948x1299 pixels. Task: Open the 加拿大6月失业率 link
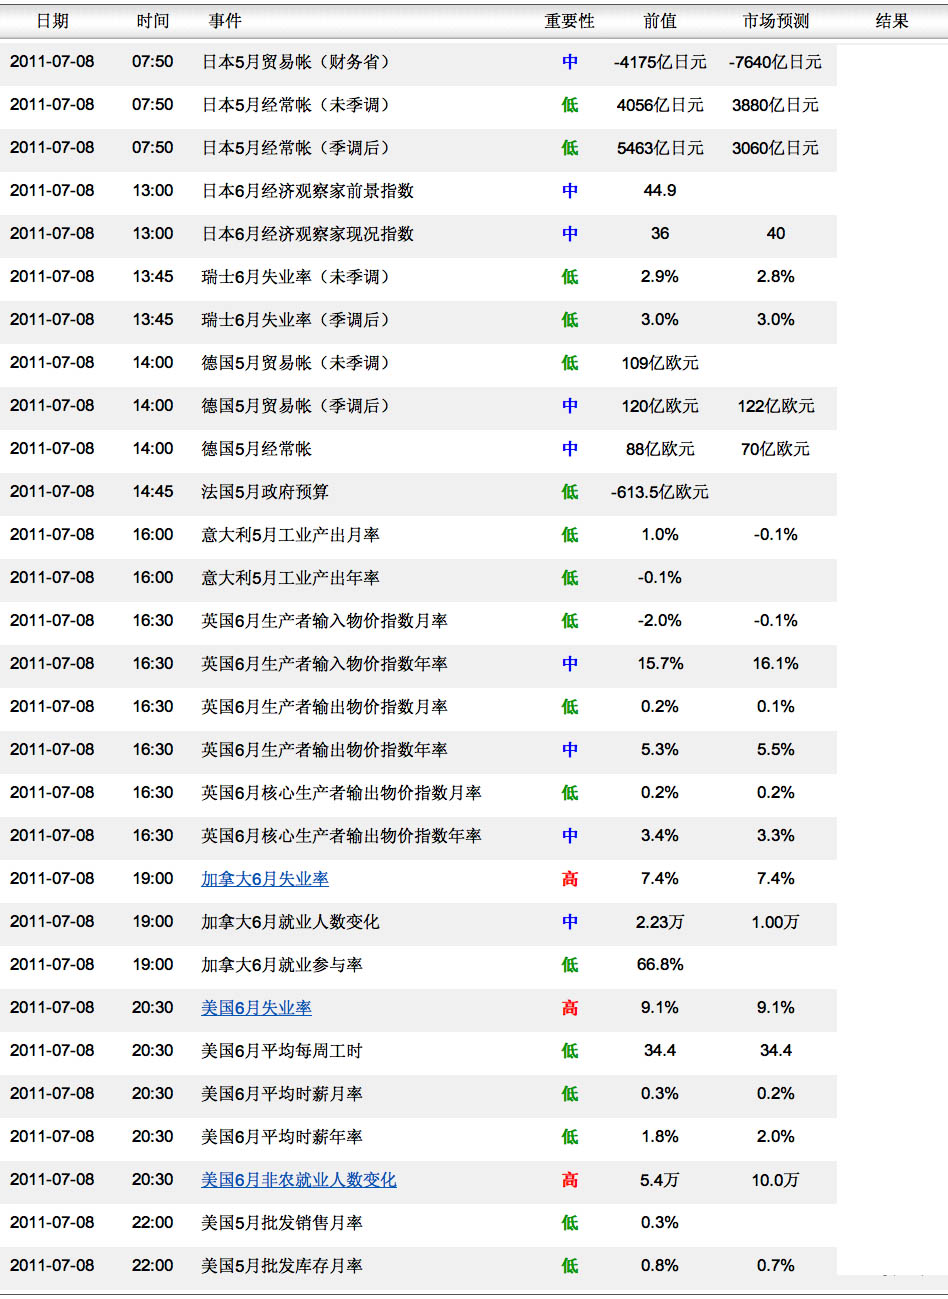[x=265, y=879]
